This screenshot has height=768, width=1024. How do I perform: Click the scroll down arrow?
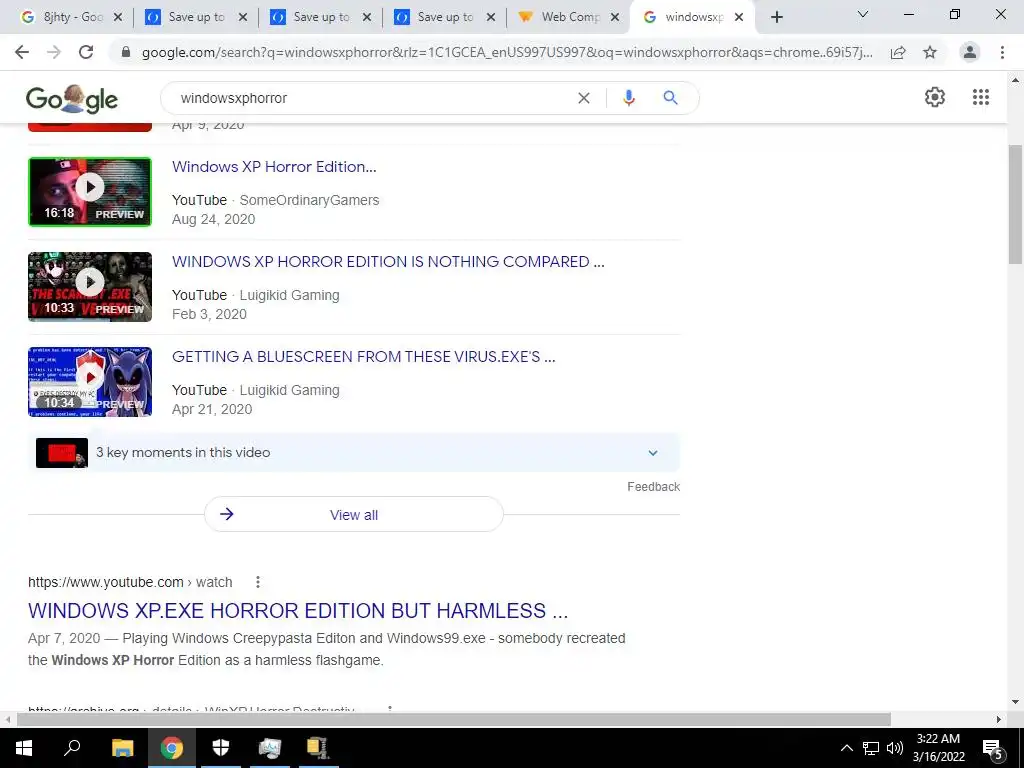coord(1014,702)
